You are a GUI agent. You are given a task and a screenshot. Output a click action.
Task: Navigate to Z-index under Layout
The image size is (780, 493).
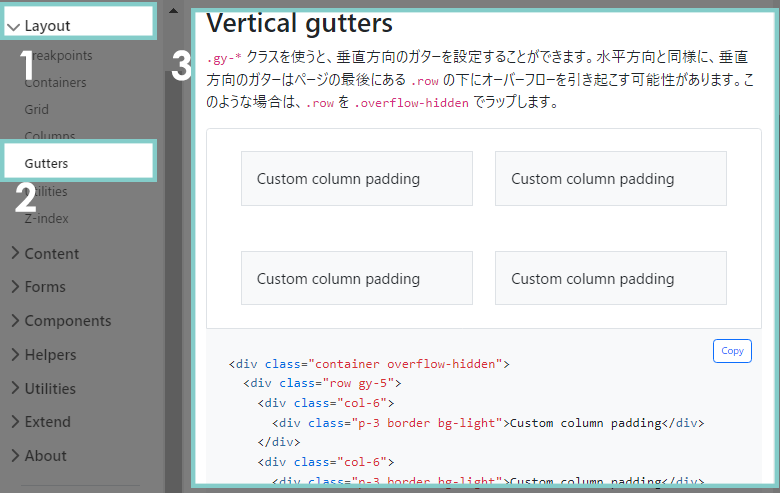click(x=47, y=218)
